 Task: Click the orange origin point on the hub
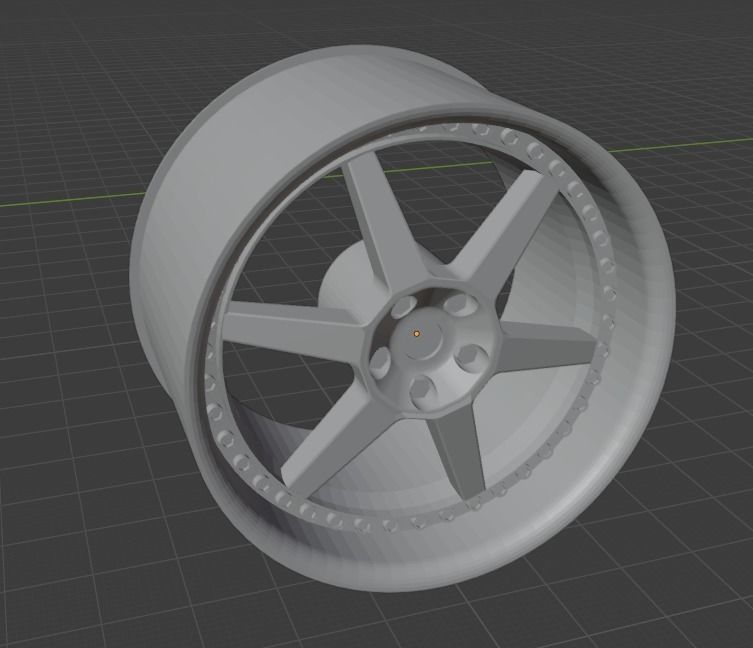coord(416,333)
